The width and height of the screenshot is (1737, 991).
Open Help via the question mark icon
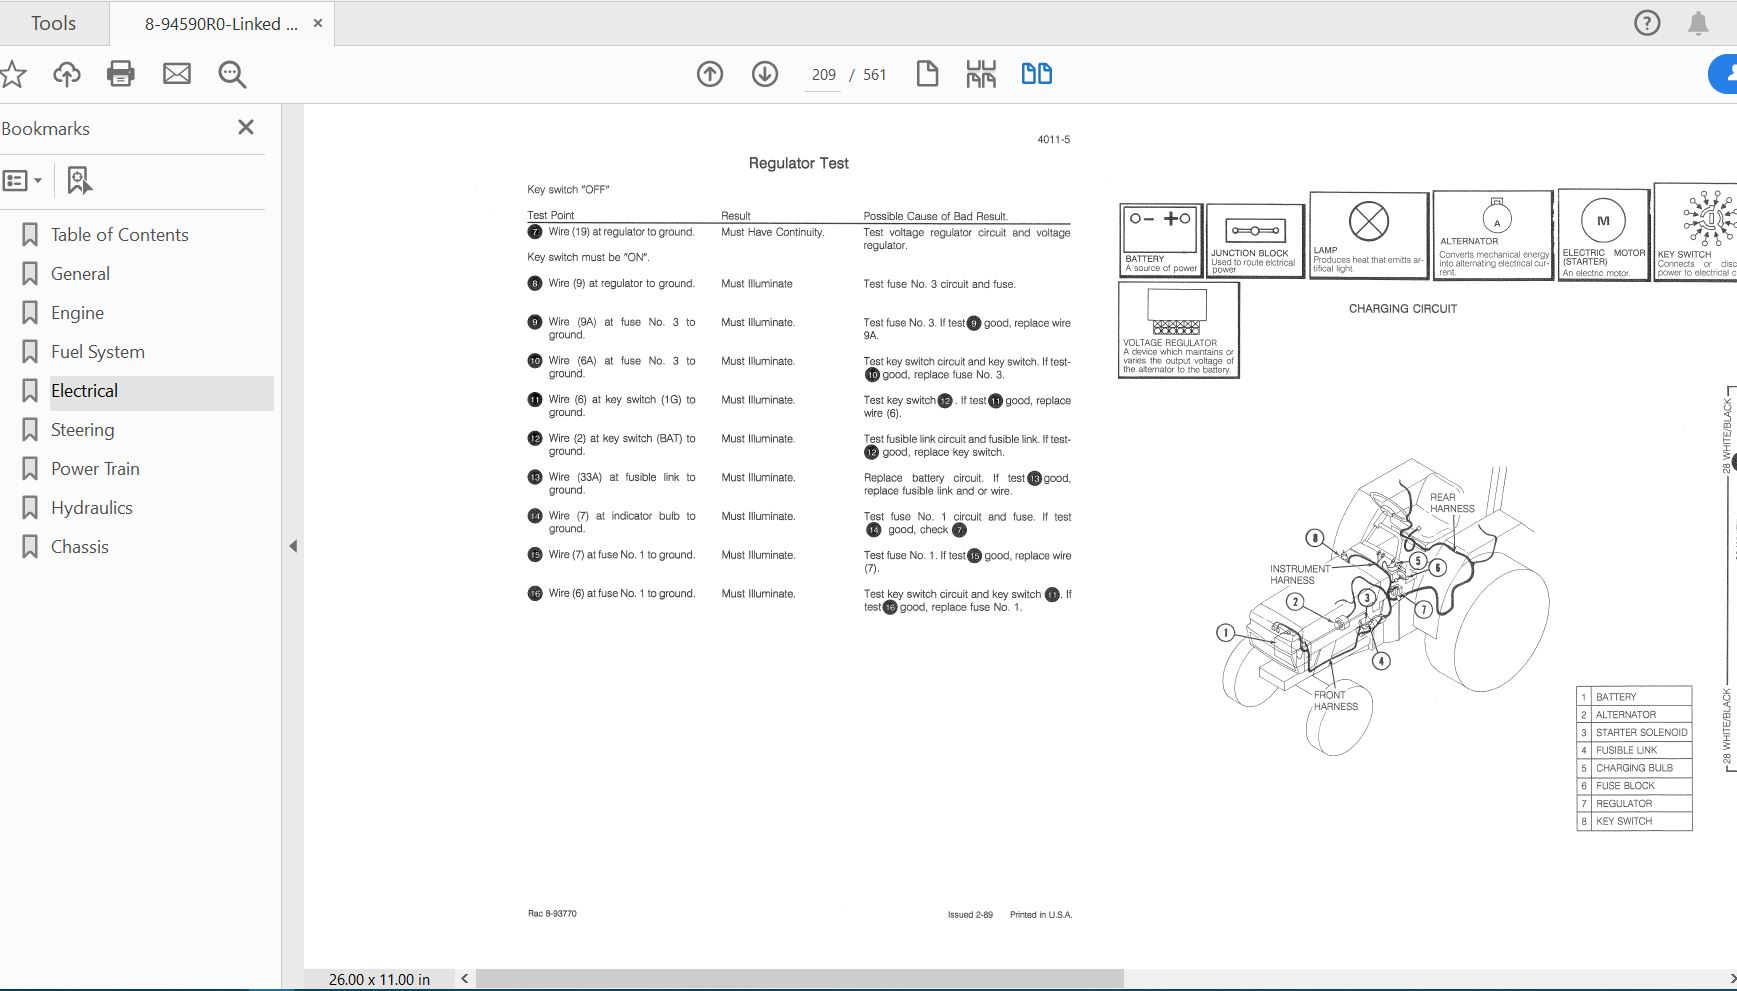[1645, 22]
